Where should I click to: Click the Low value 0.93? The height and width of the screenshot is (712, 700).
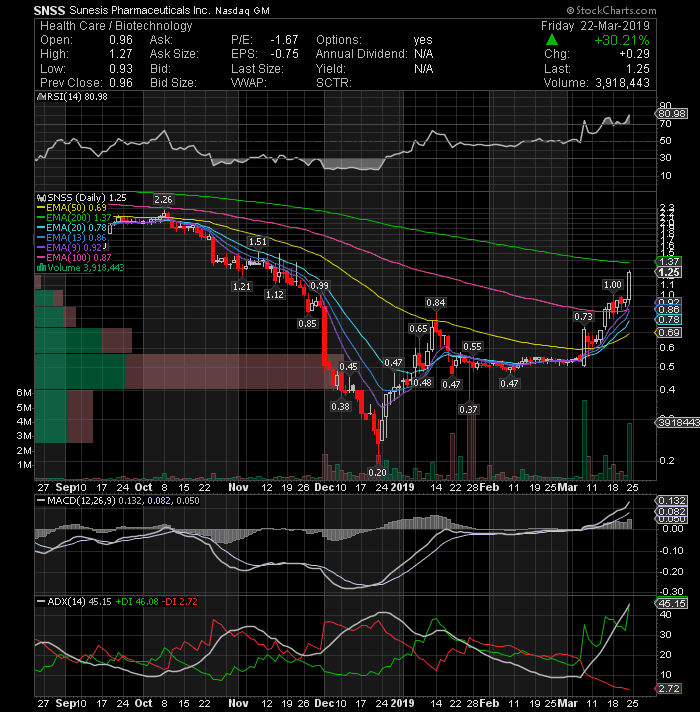pos(121,69)
